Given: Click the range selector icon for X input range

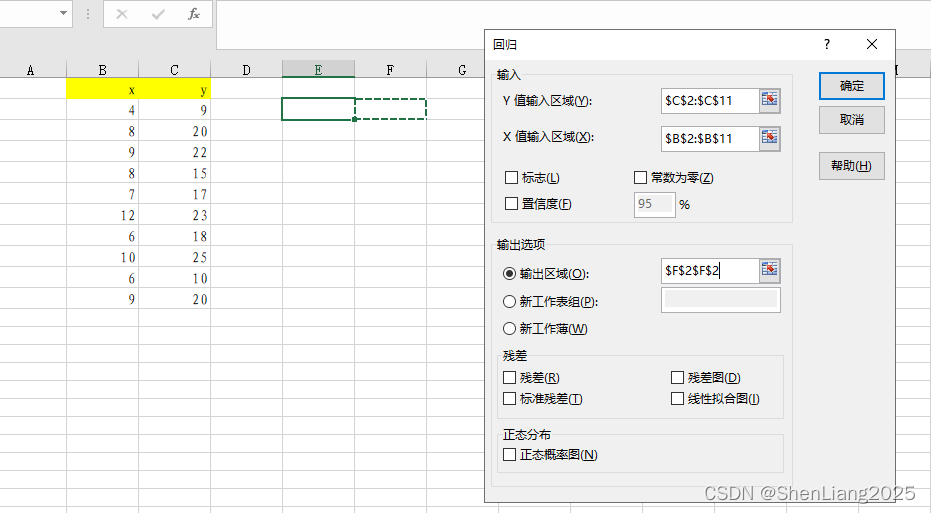Looking at the screenshot, I should pos(770,138).
